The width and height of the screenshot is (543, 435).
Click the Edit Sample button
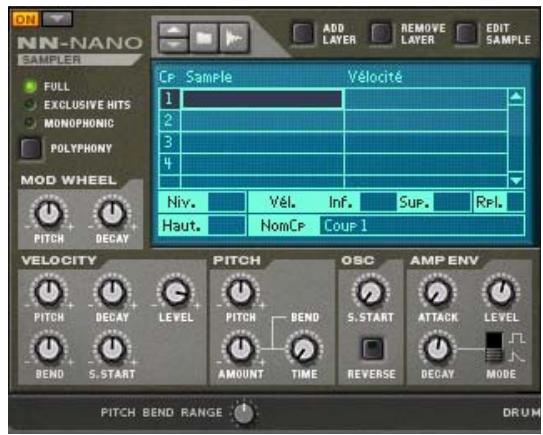tap(466, 34)
